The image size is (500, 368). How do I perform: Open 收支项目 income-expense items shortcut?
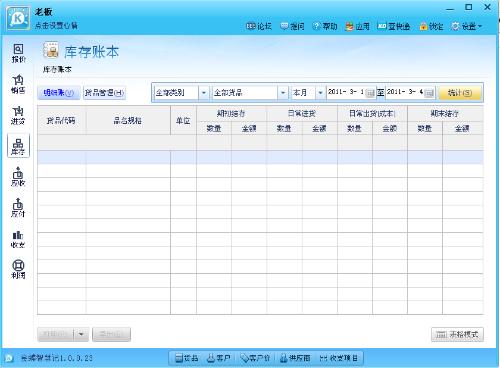click(339, 358)
